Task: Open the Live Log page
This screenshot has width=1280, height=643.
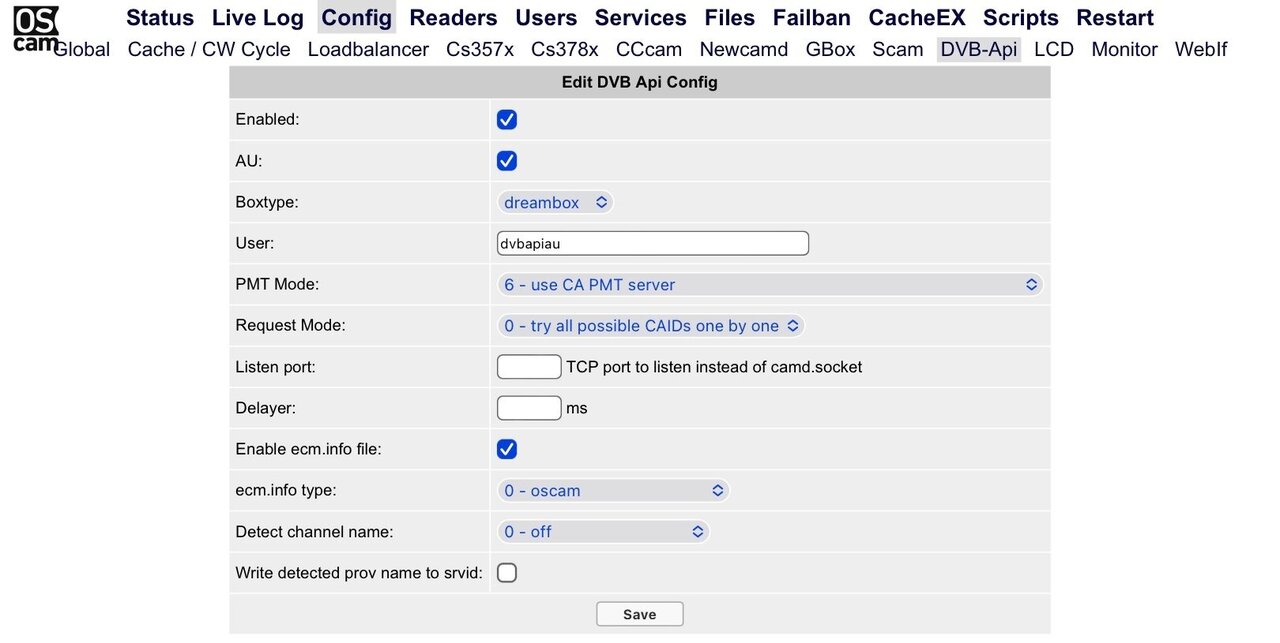Action: pos(257,18)
